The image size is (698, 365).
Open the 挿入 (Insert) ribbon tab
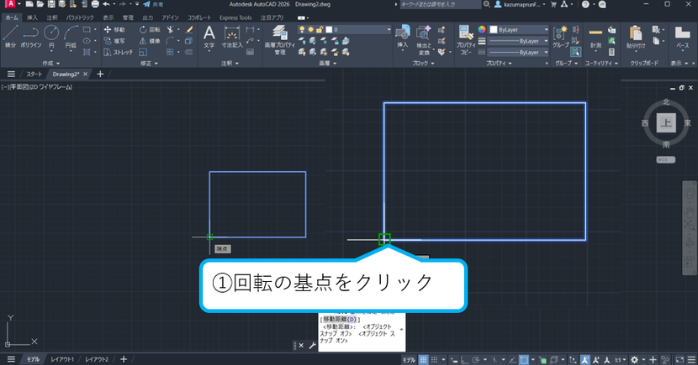click(x=32, y=18)
